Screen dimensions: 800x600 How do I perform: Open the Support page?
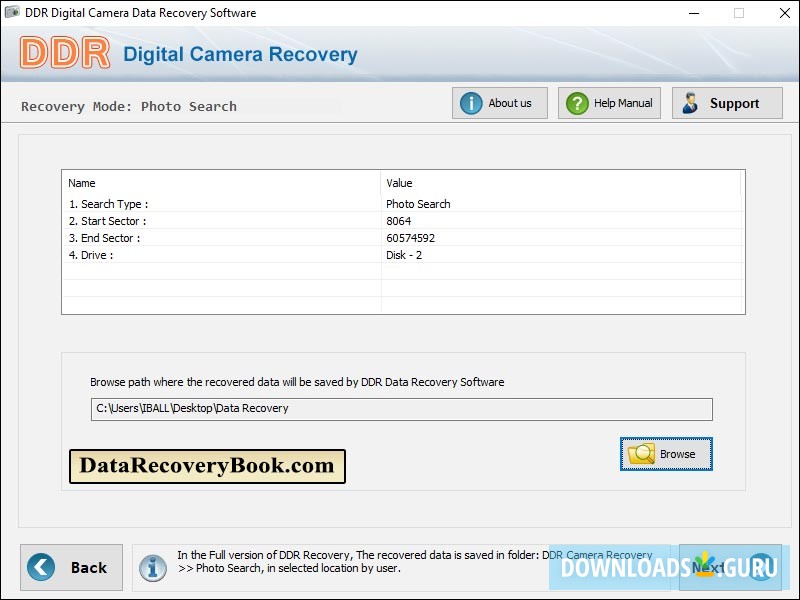727,103
